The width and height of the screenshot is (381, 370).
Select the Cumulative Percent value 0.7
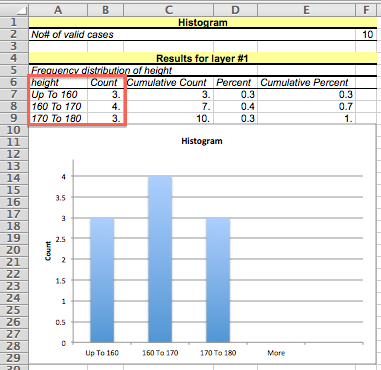[x=306, y=106]
